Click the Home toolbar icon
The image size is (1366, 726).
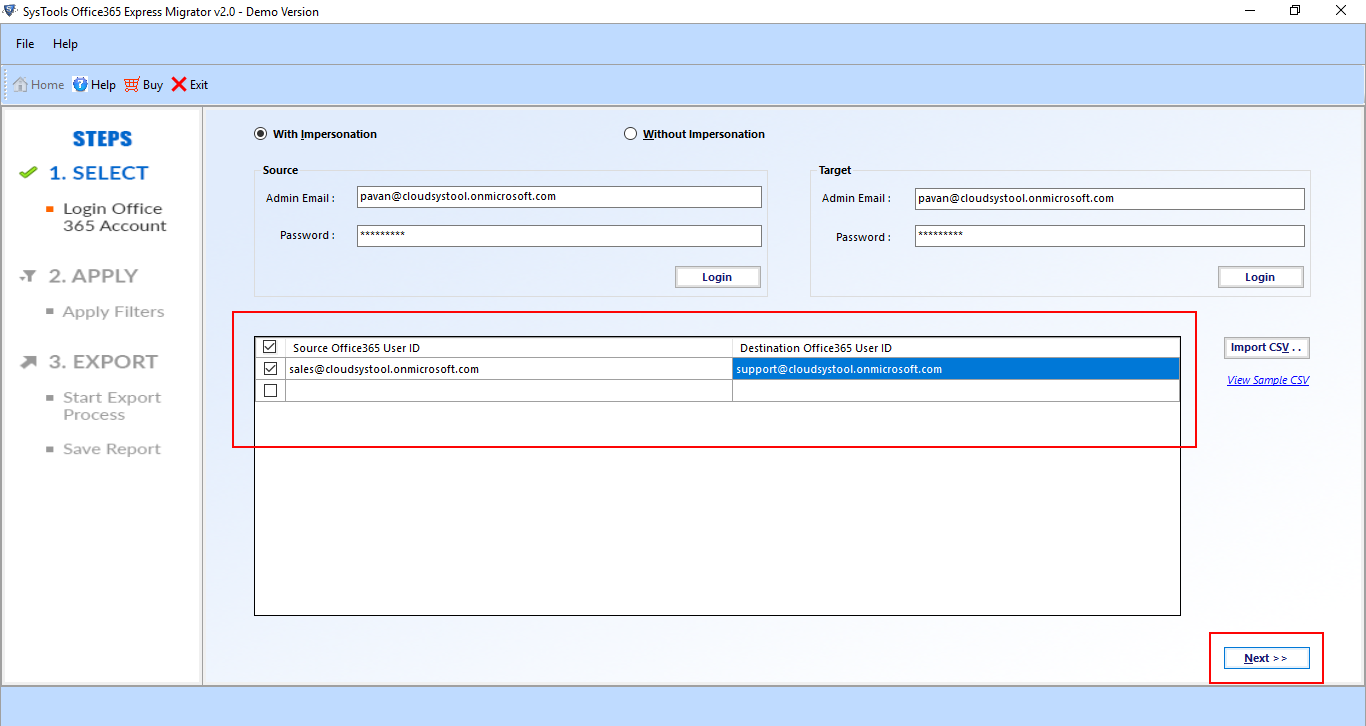coord(20,85)
